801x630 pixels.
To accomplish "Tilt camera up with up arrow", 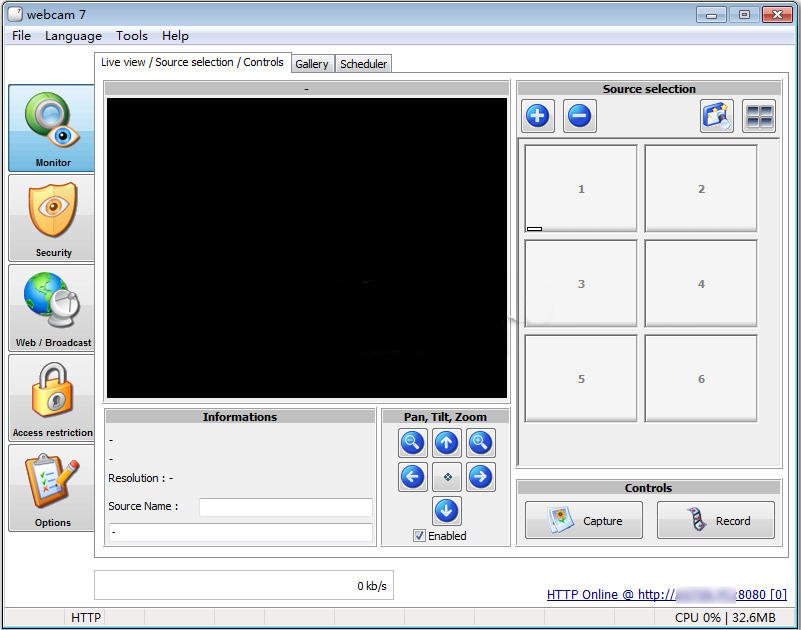I will pyautogui.click(x=446, y=442).
